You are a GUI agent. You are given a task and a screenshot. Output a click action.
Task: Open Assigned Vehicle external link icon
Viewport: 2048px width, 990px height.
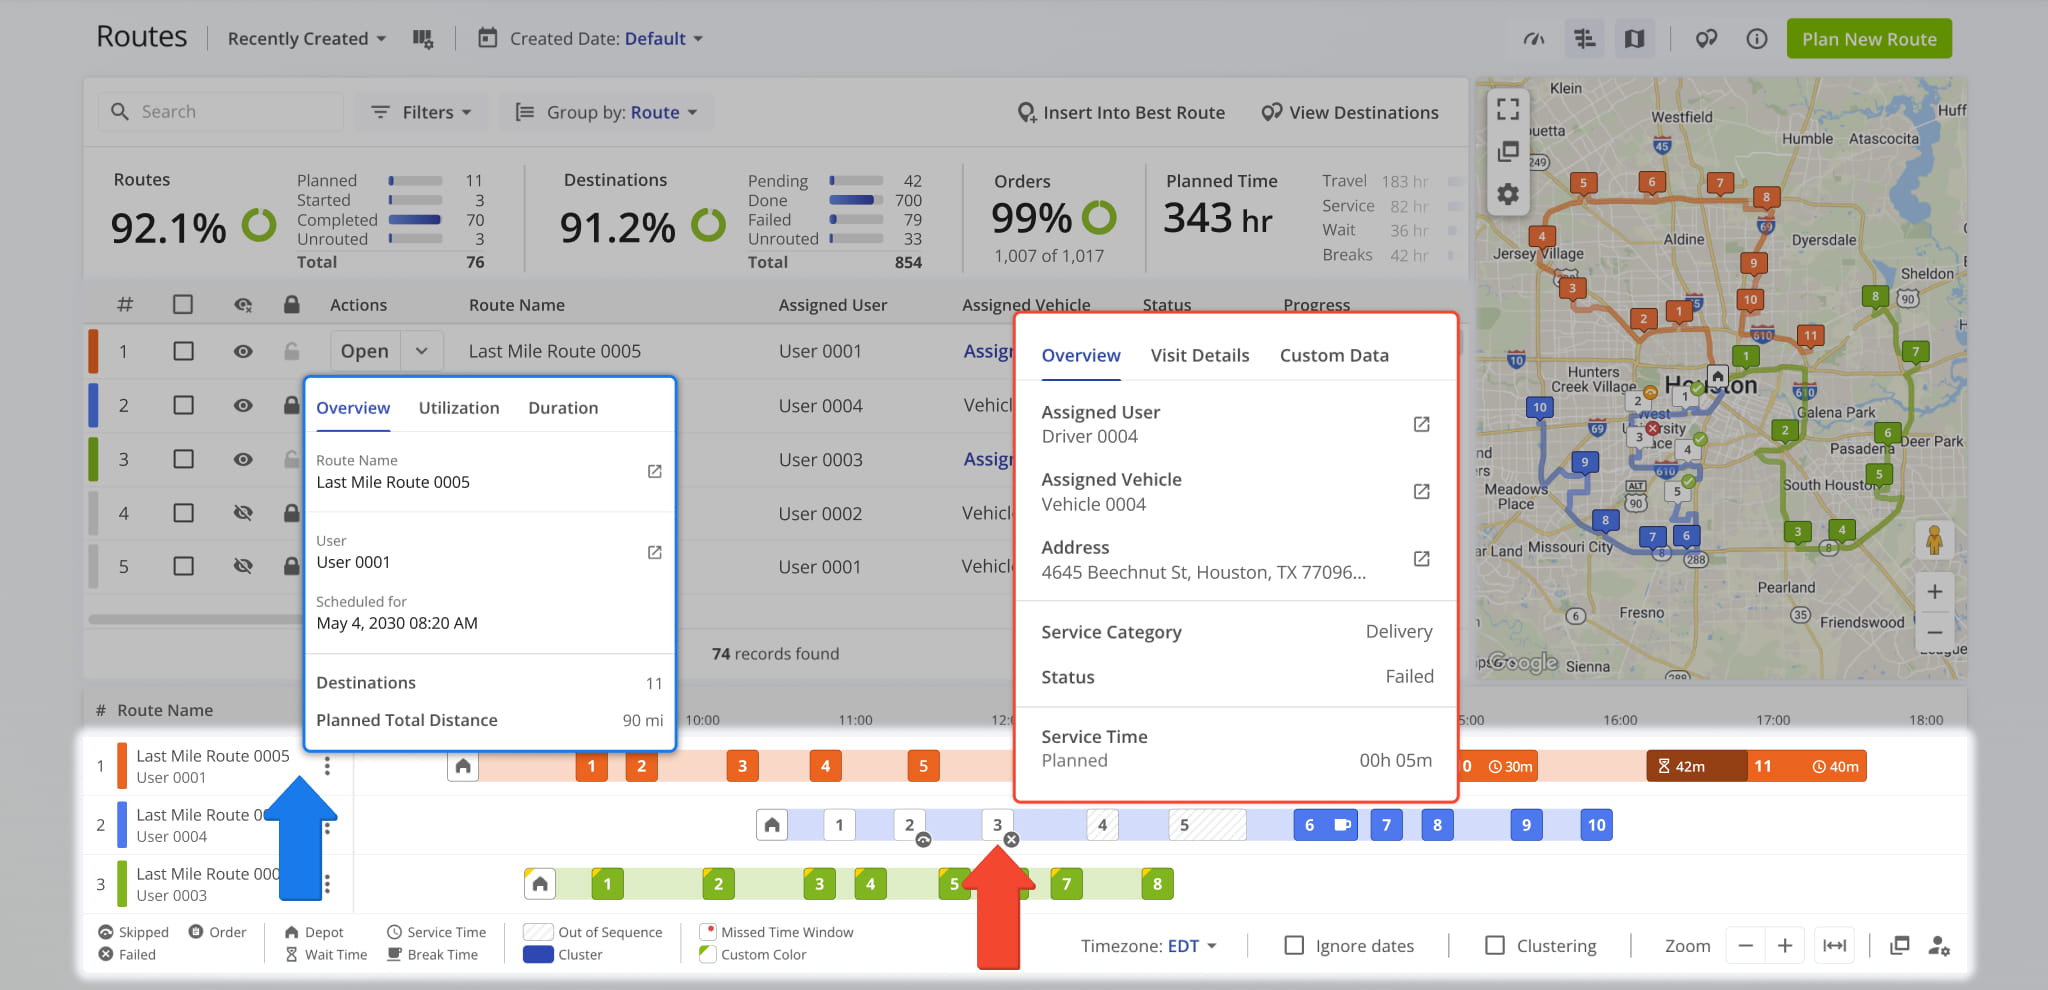[x=1421, y=491]
